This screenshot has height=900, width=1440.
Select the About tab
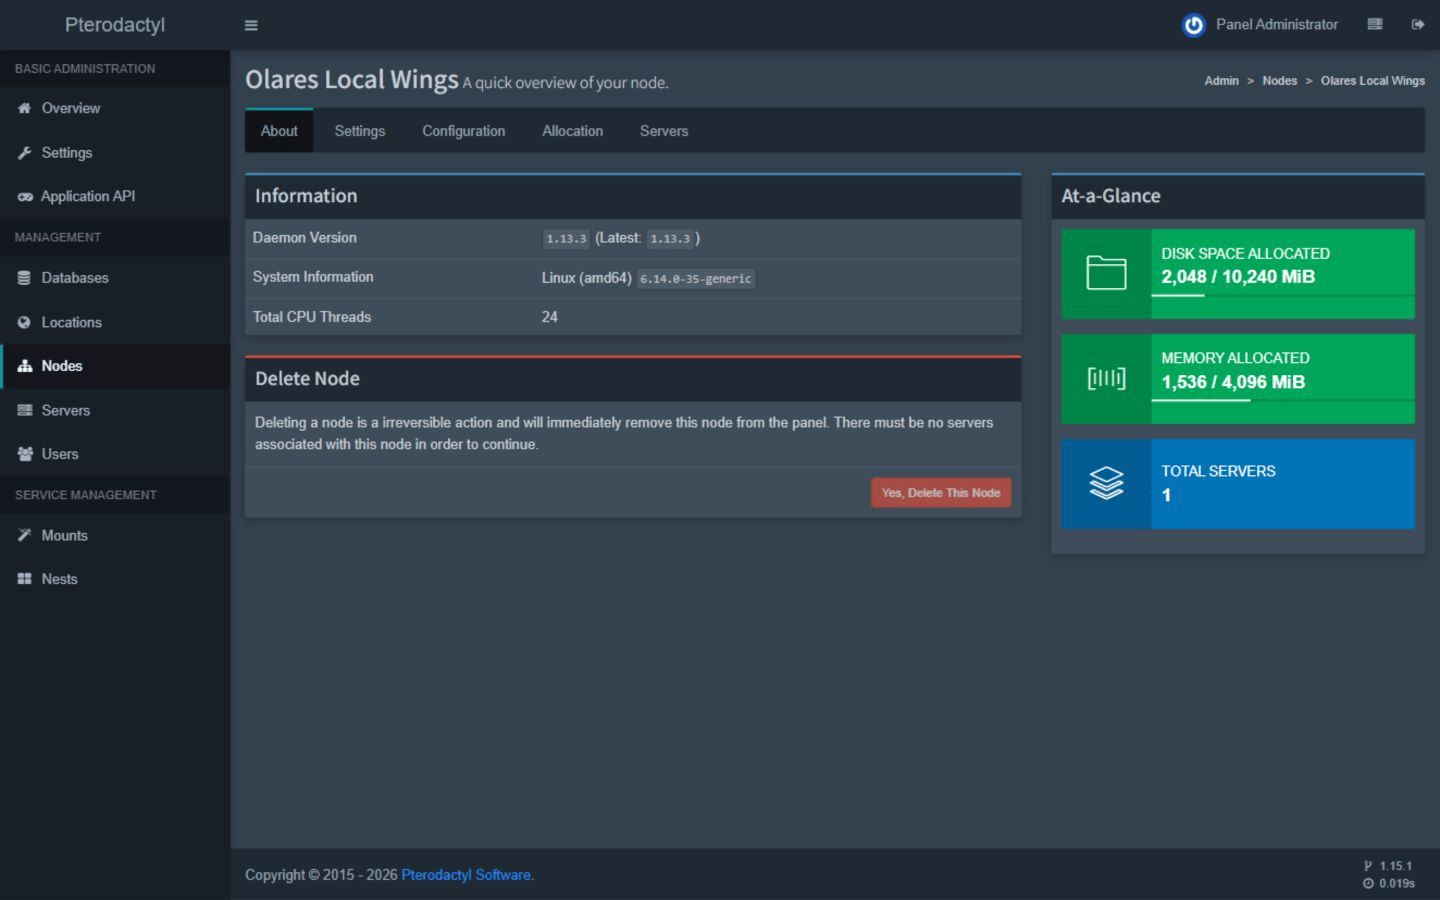tap(279, 131)
